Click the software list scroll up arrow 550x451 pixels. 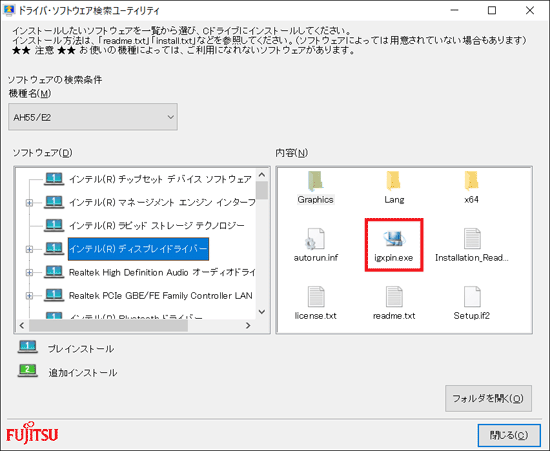[x=262, y=174]
